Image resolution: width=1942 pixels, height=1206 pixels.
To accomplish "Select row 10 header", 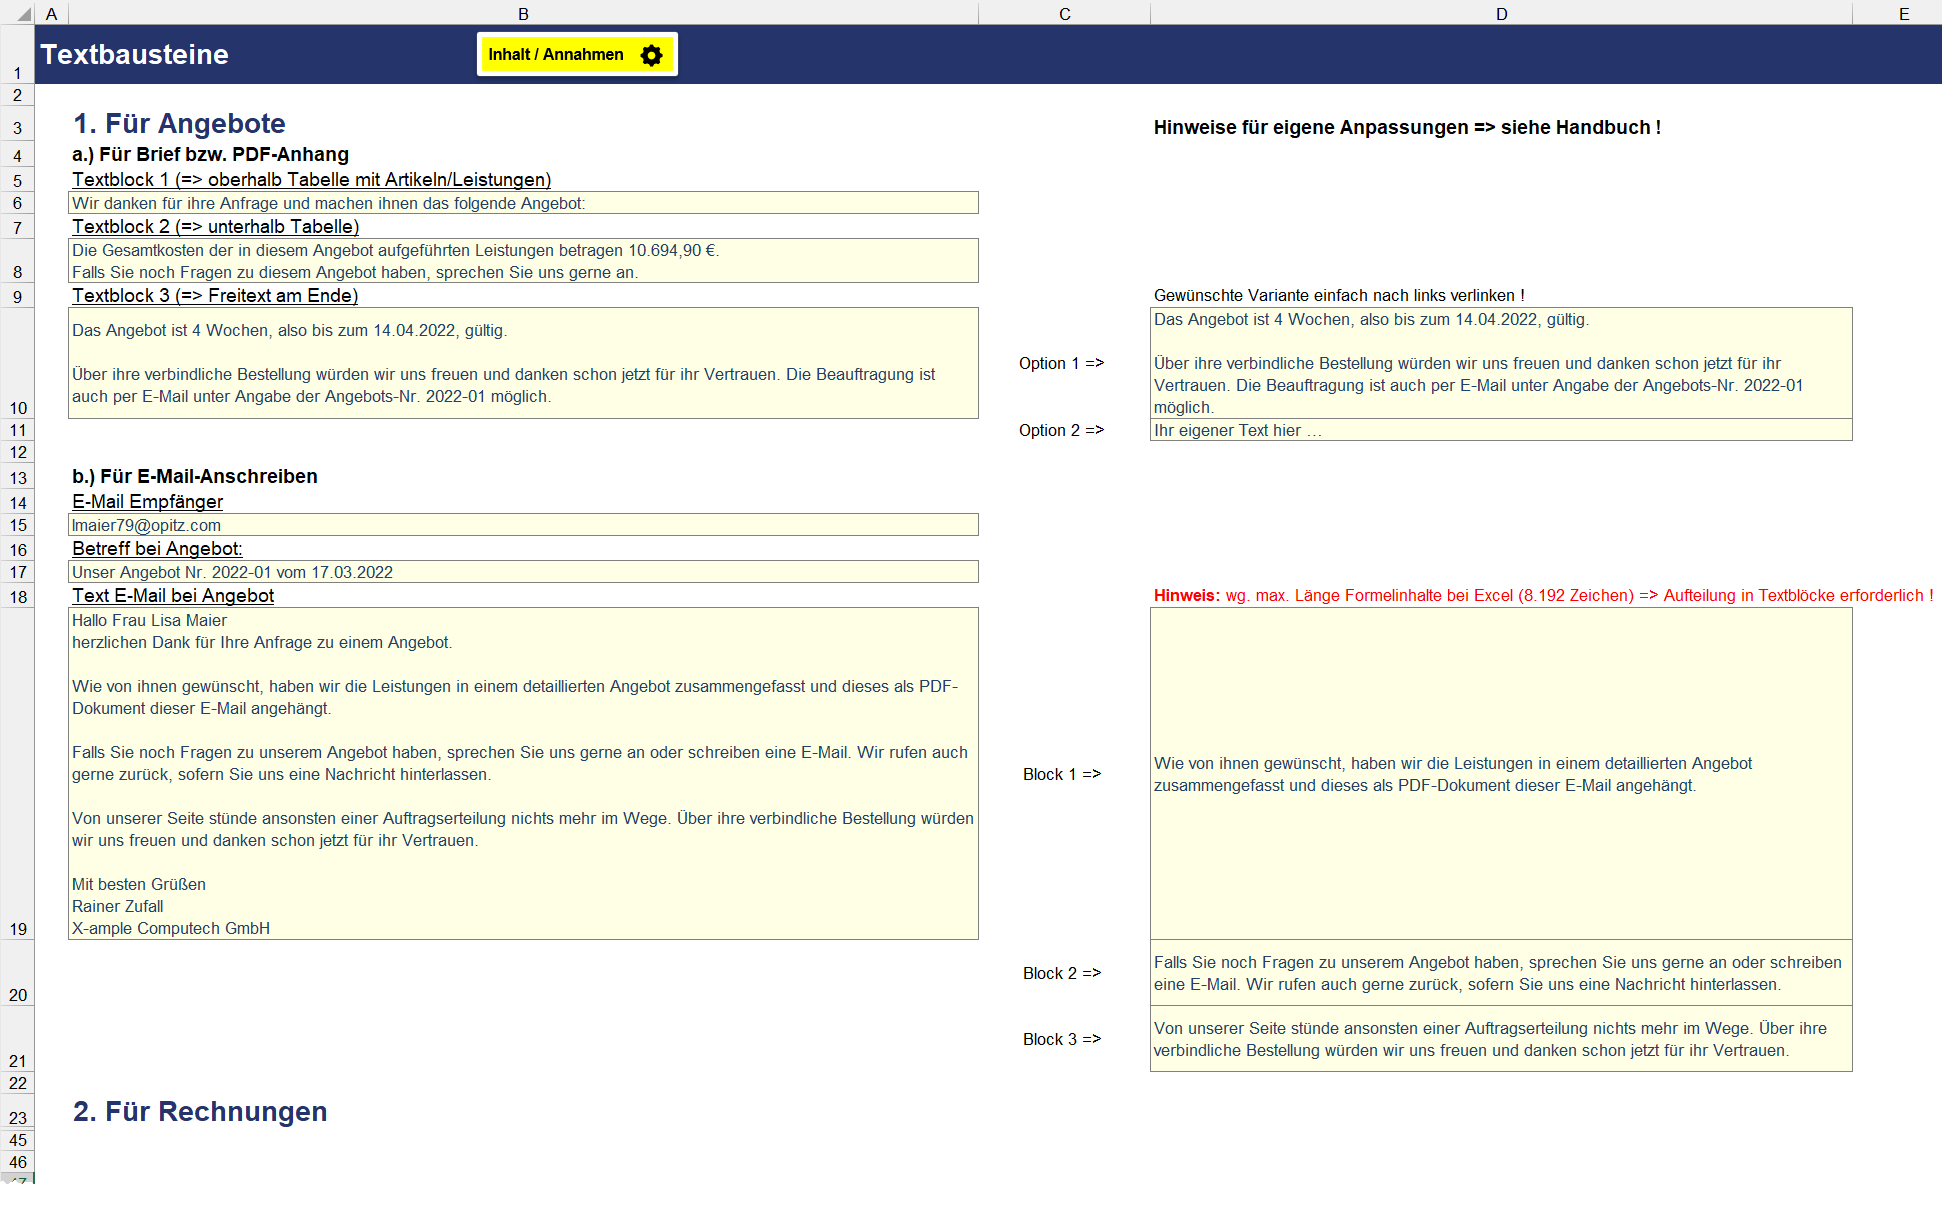I will coord(17,363).
